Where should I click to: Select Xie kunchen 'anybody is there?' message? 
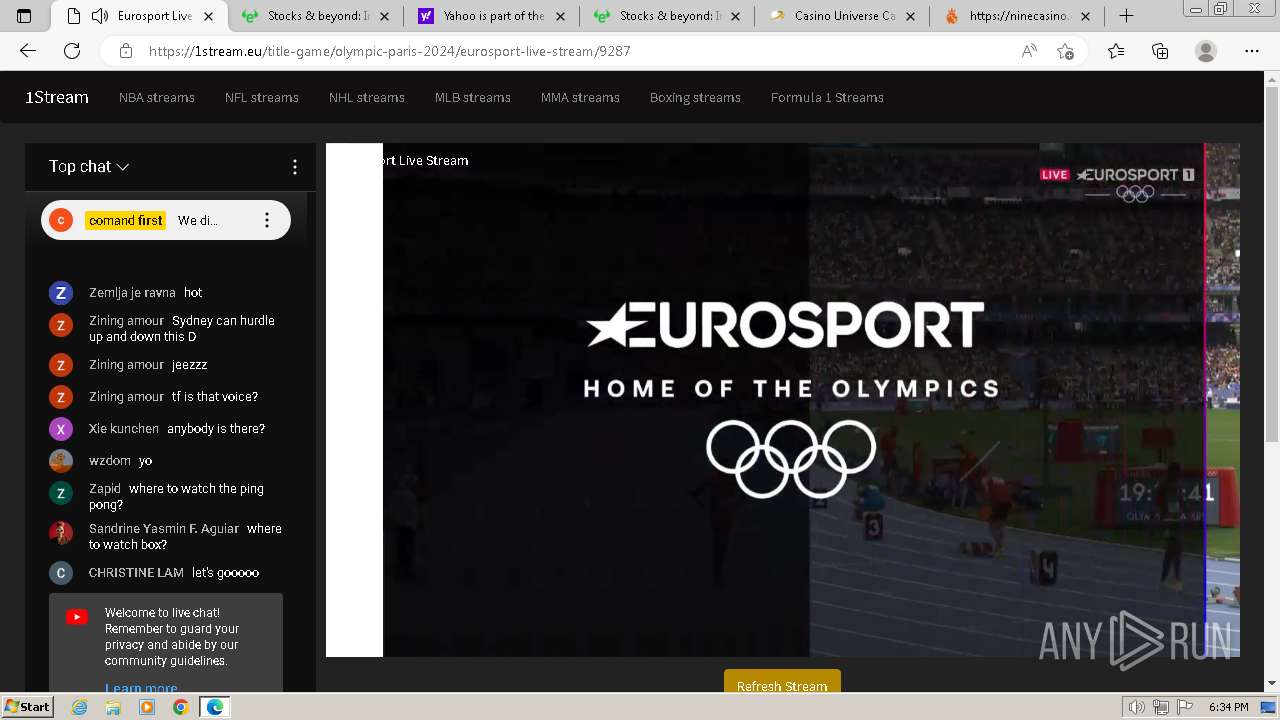click(167, 429)
